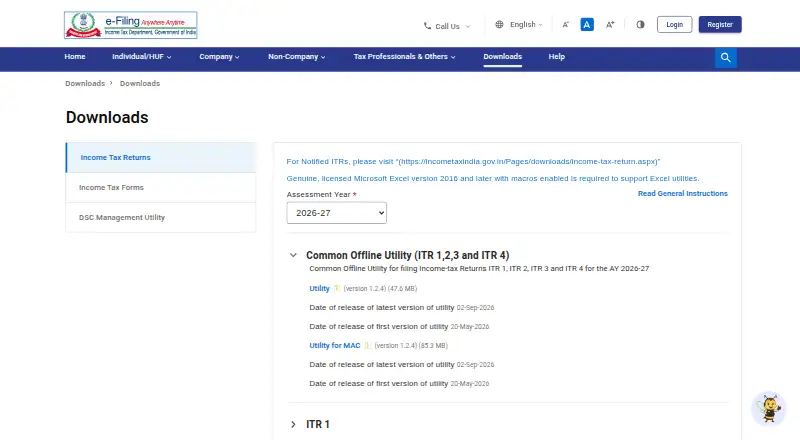Switch to Income Tax Forms tab

(x=161, y=187)
